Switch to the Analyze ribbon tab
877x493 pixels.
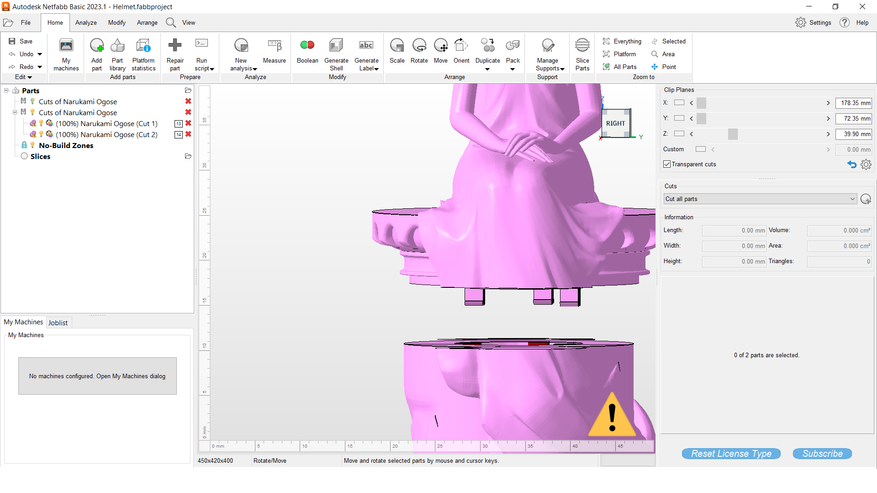coord(86,22)
